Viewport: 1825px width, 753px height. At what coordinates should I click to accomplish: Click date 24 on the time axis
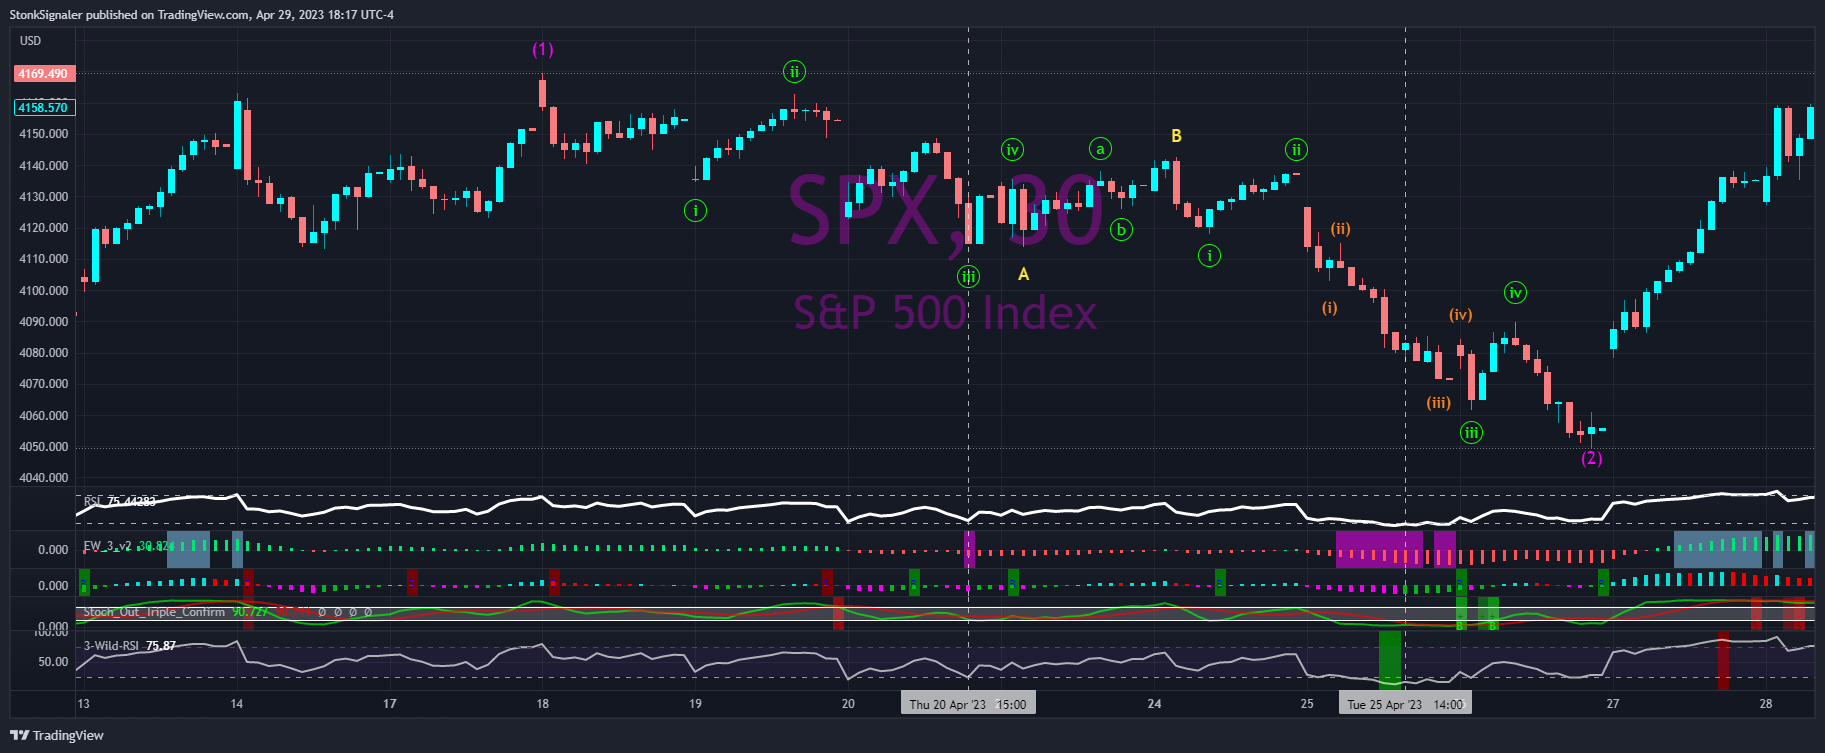[x=1154, y=704]
